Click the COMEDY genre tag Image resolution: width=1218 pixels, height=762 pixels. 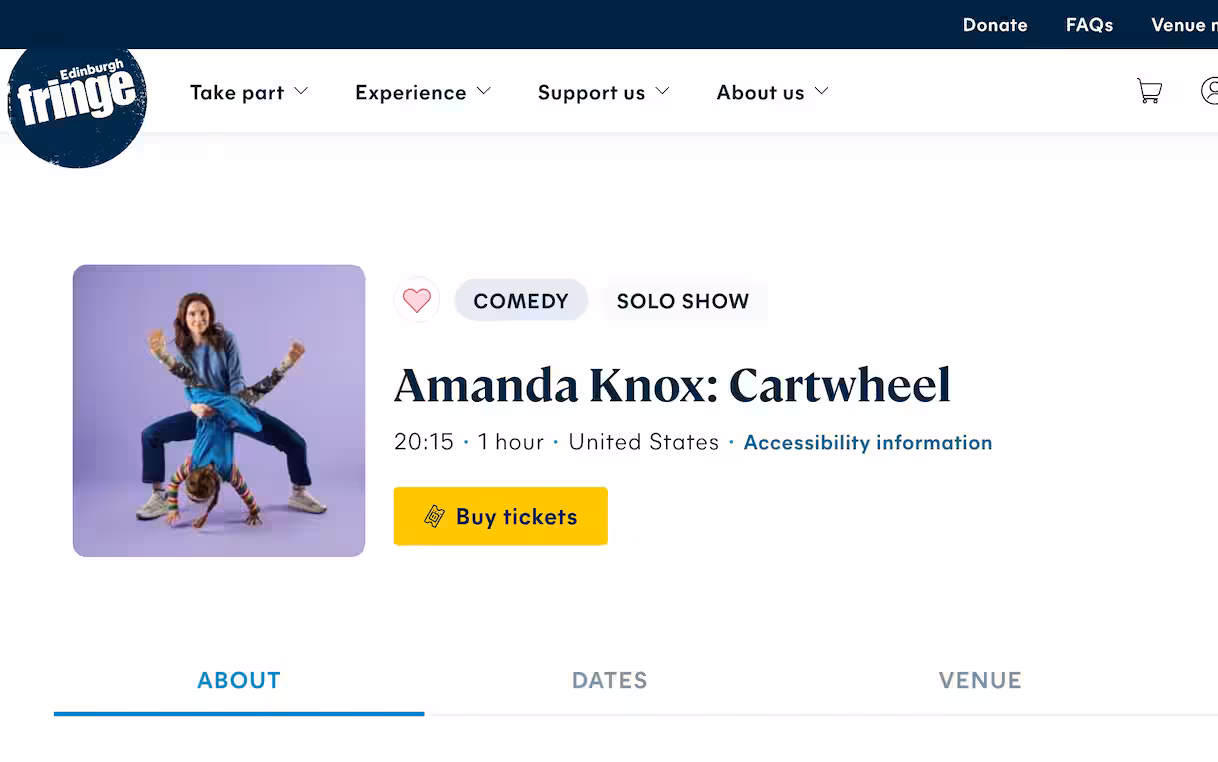(521, 301)
